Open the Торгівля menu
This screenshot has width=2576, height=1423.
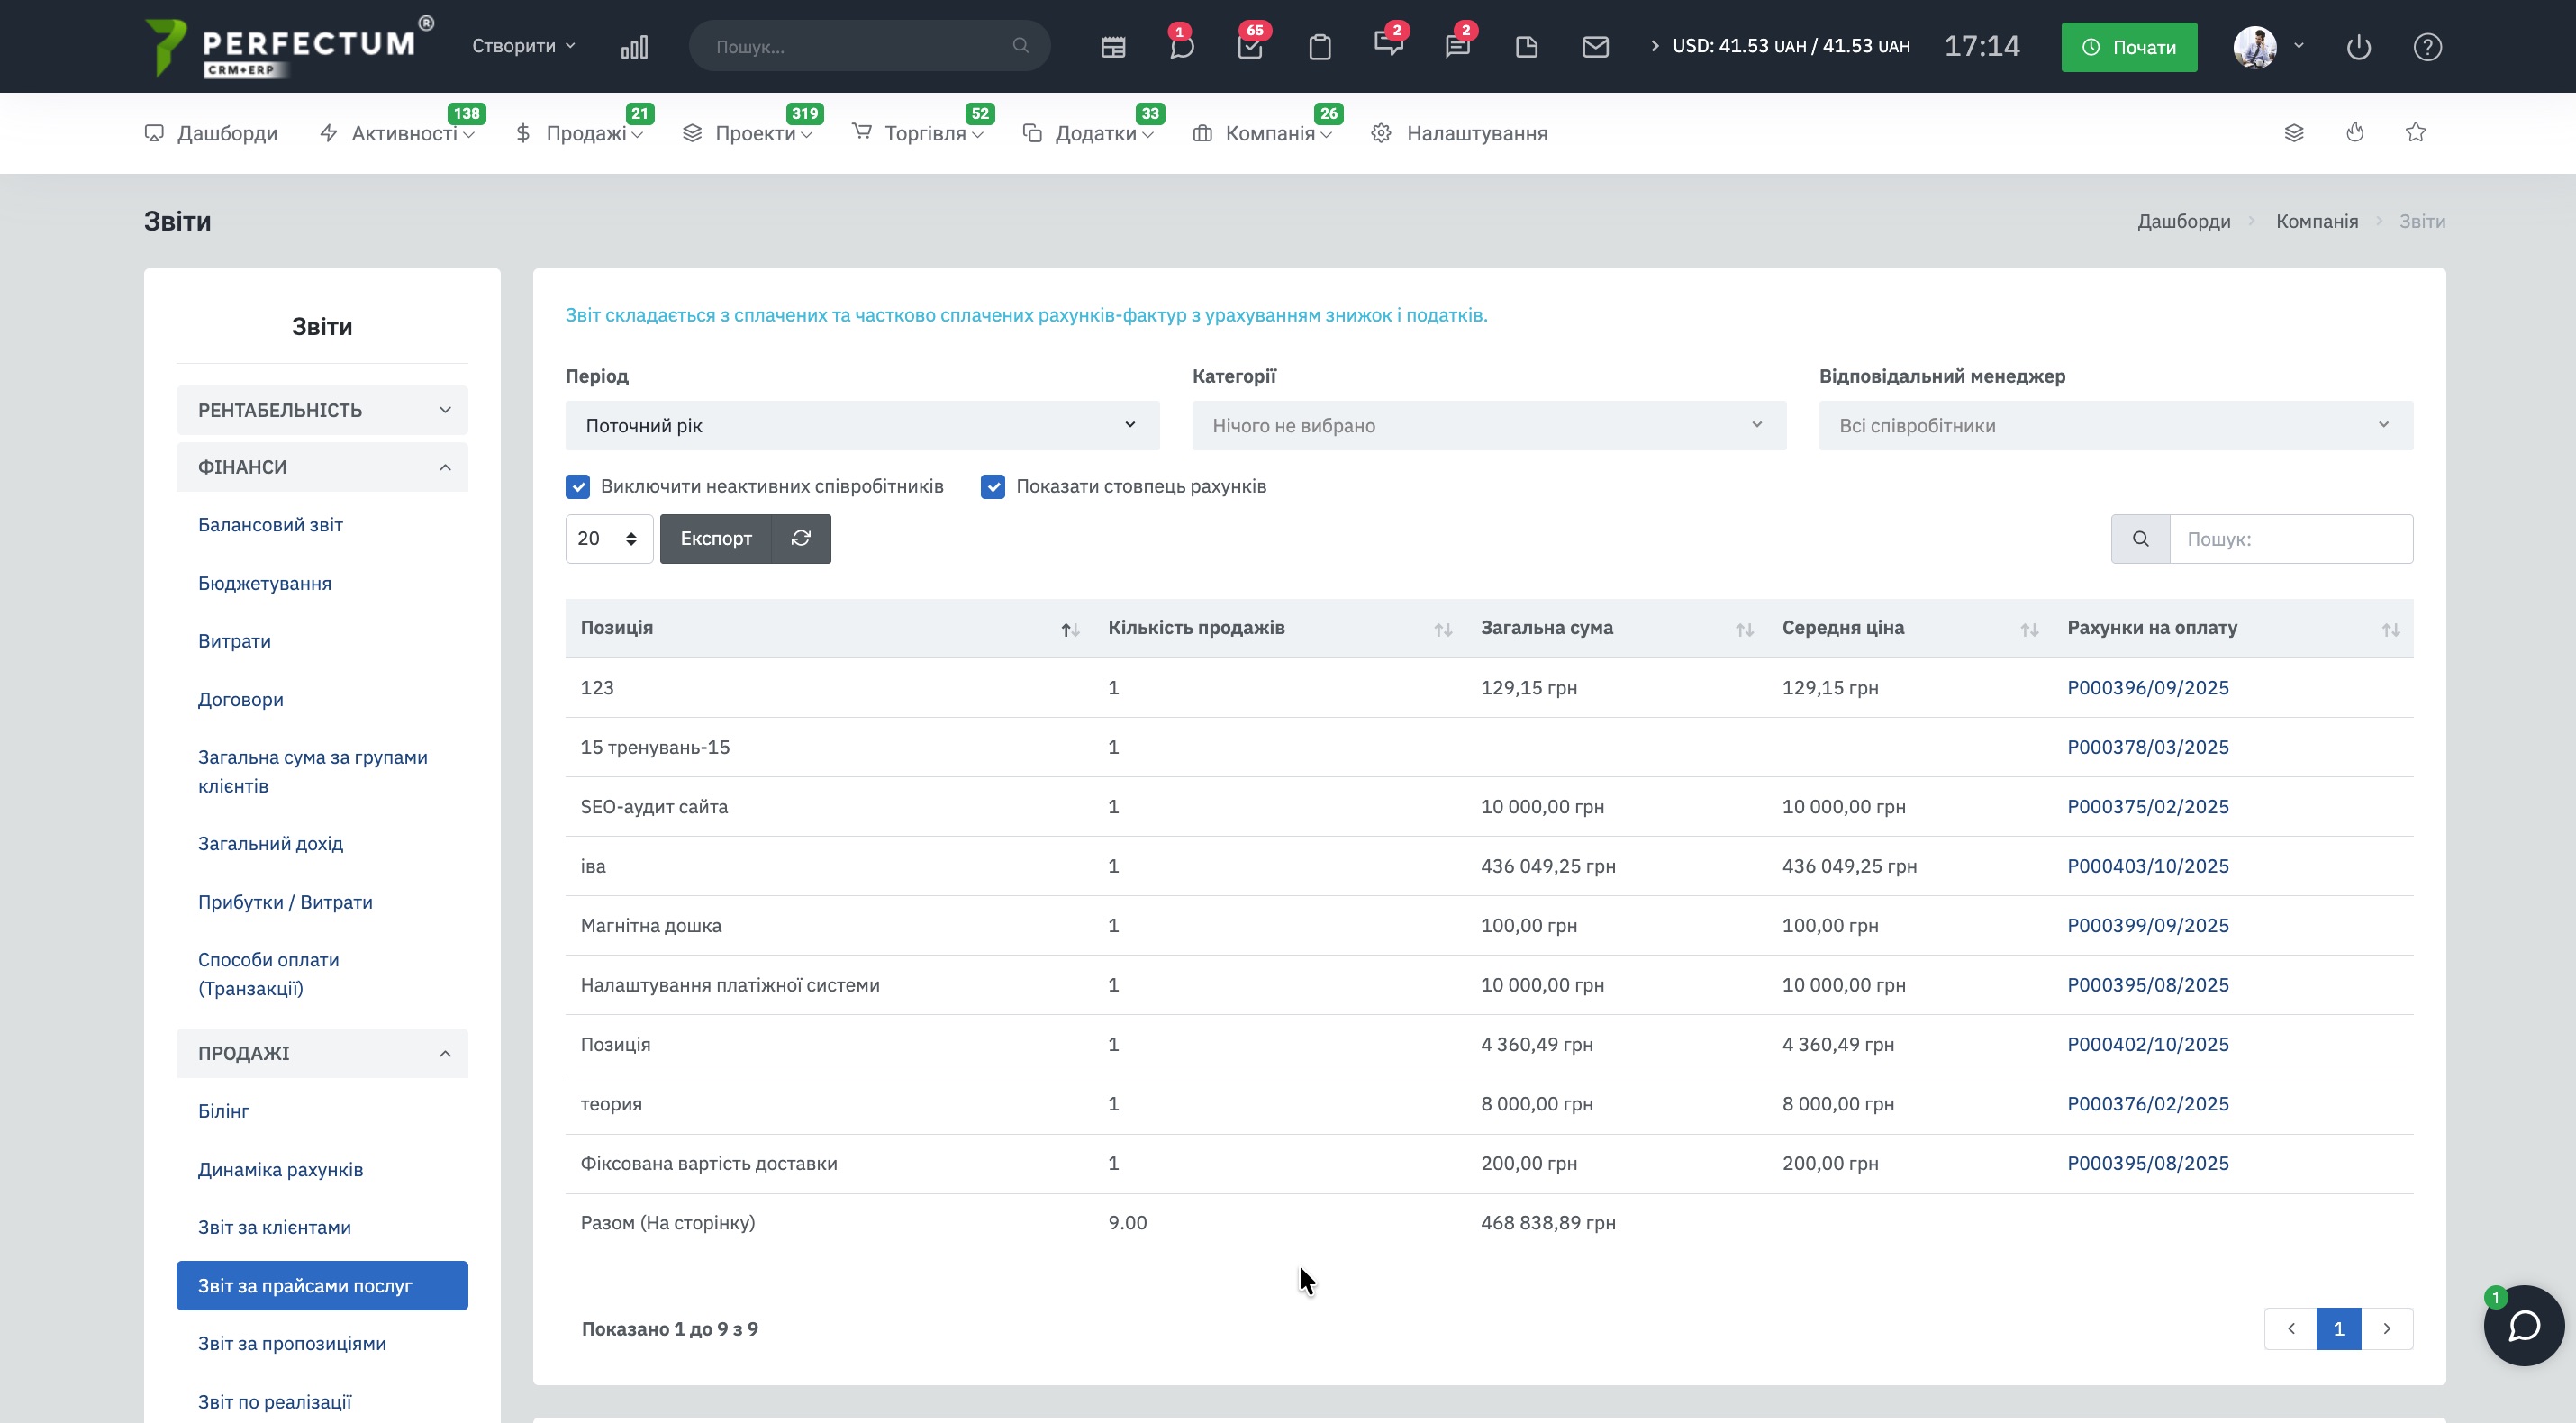pos(924,134)
